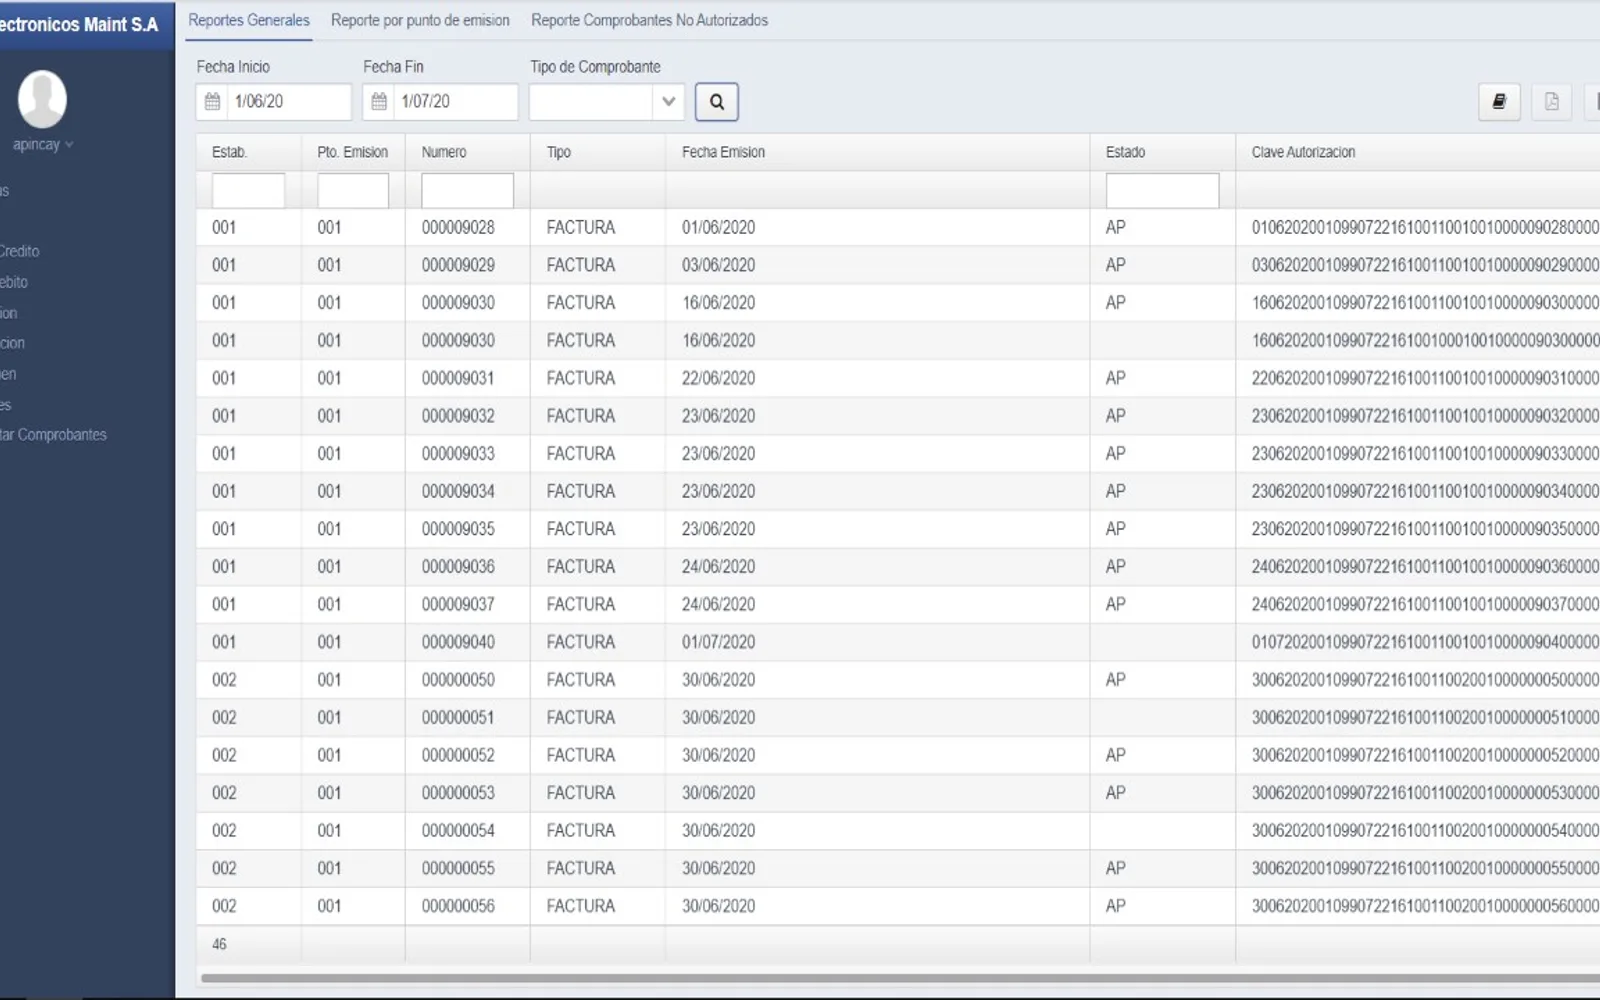Viewport: 1600px width, 1000px height.
Task: Select invoice number 000009036
Action: click(x=458, y=566)
